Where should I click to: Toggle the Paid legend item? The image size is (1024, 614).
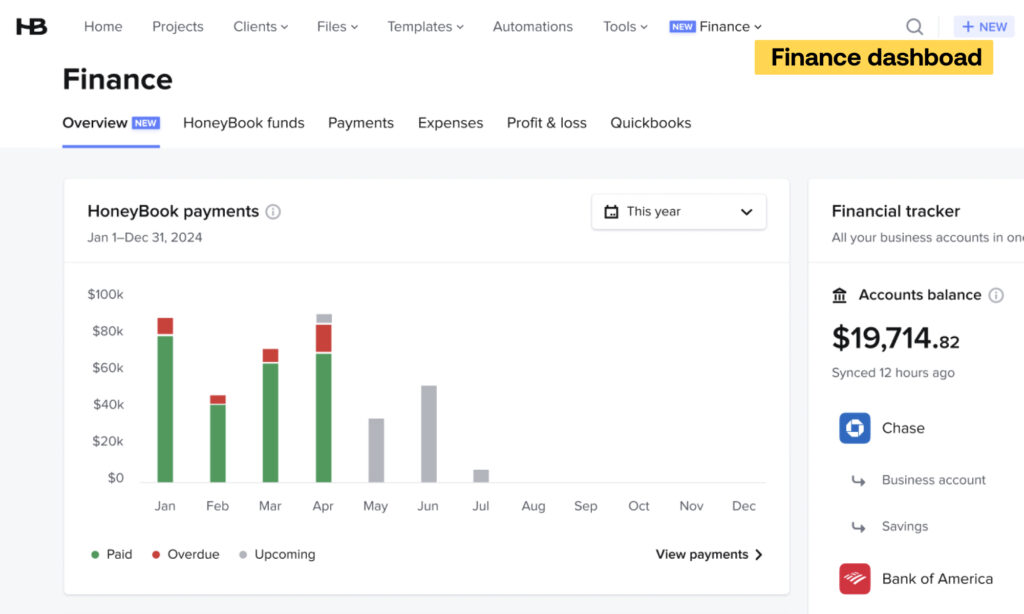click(110, 554)
